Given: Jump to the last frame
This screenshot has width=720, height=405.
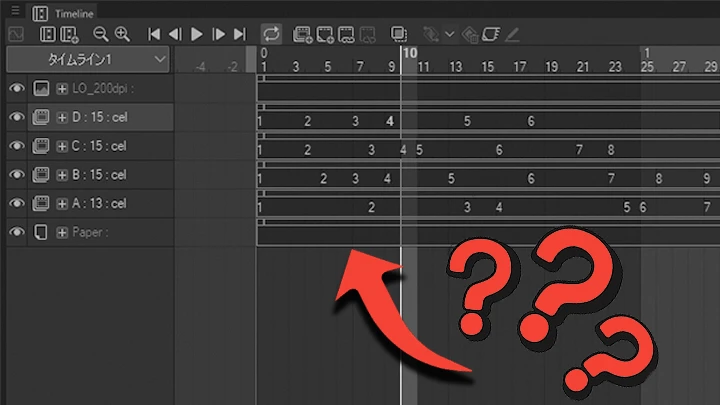Looking at the screenshot, I should click(240, 34).
